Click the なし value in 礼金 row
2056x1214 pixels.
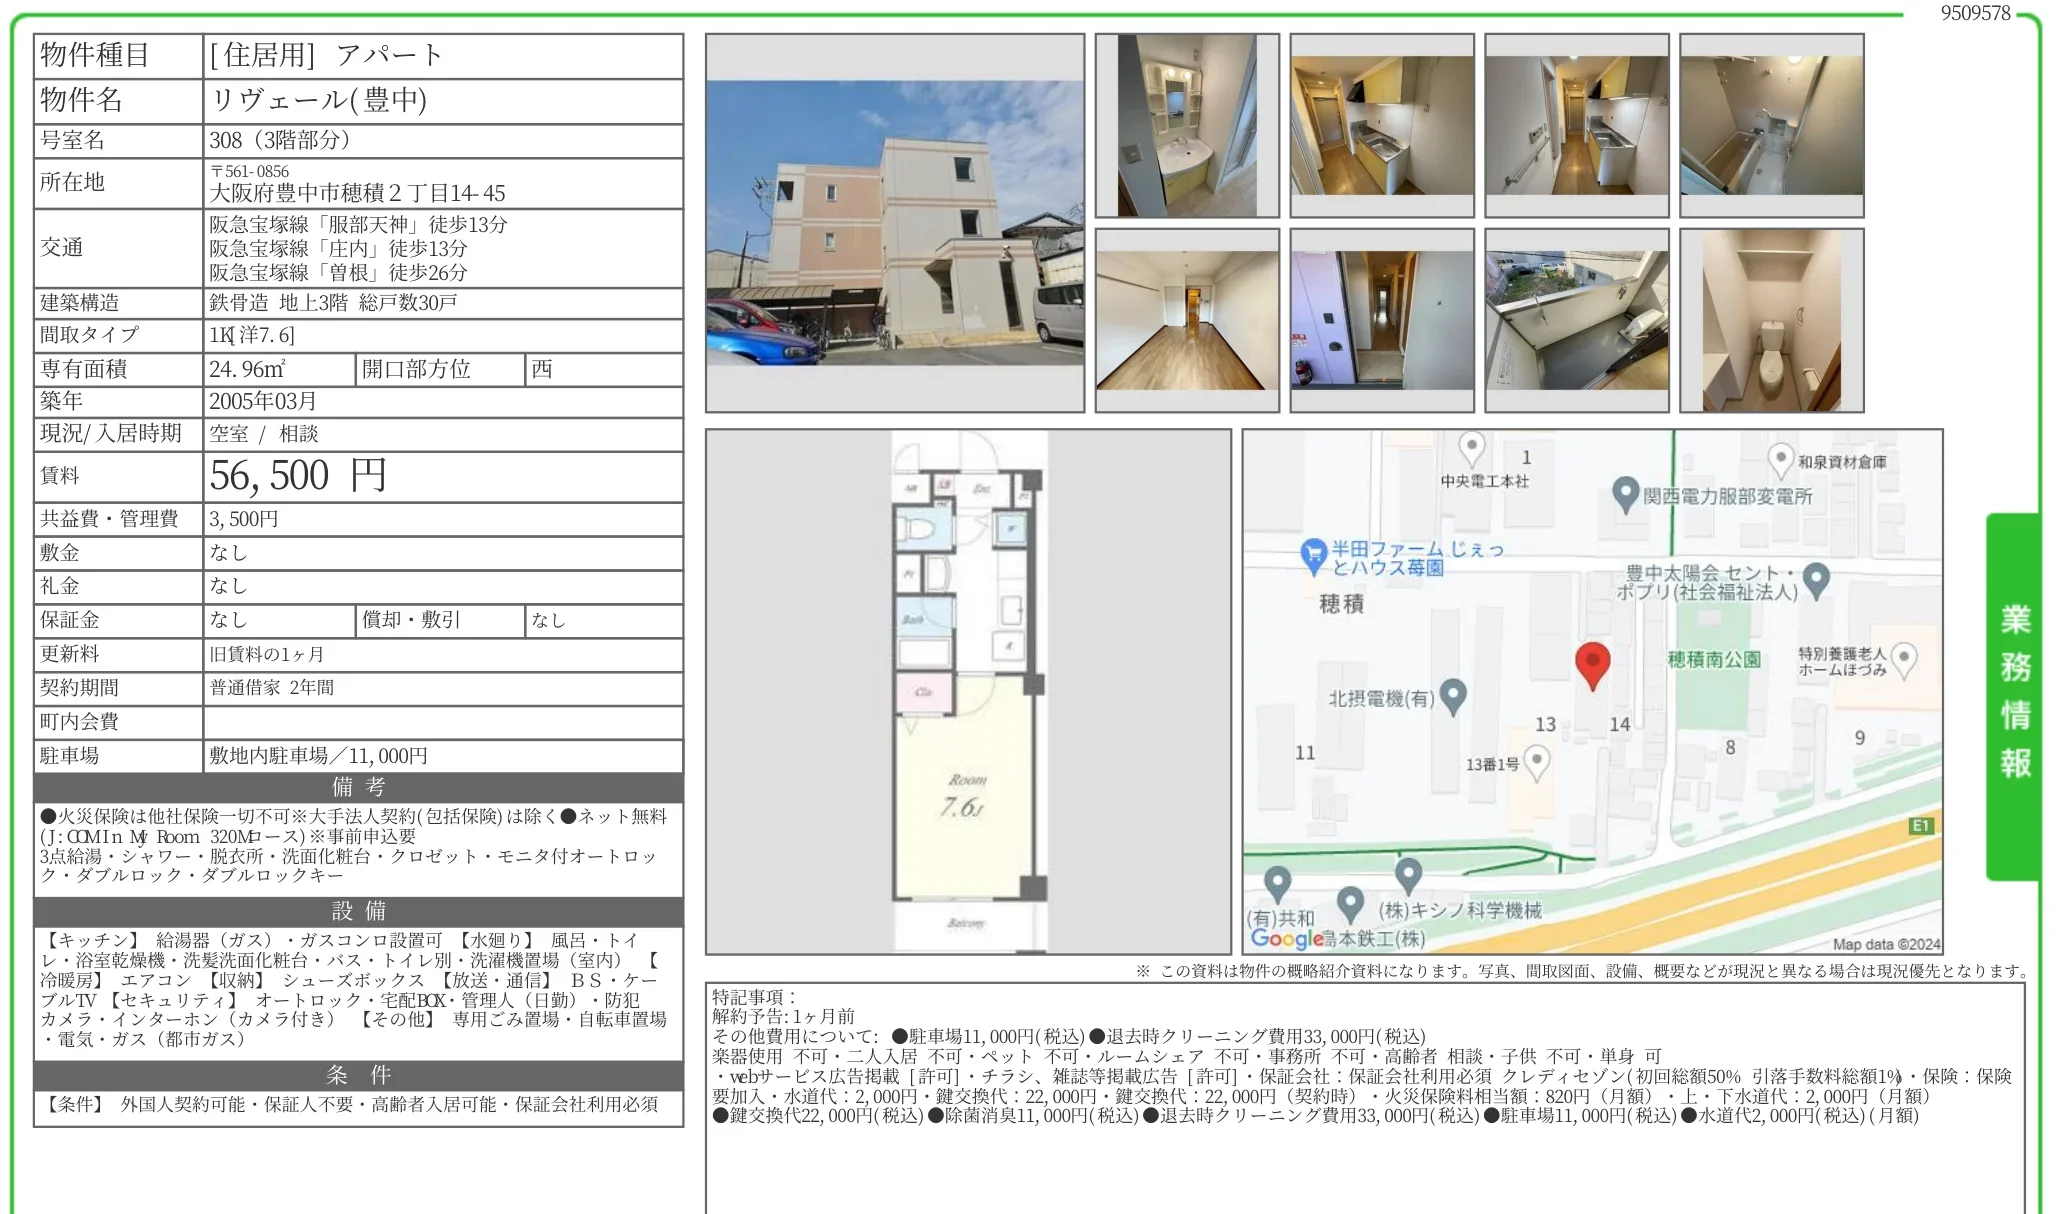[228, 586]
